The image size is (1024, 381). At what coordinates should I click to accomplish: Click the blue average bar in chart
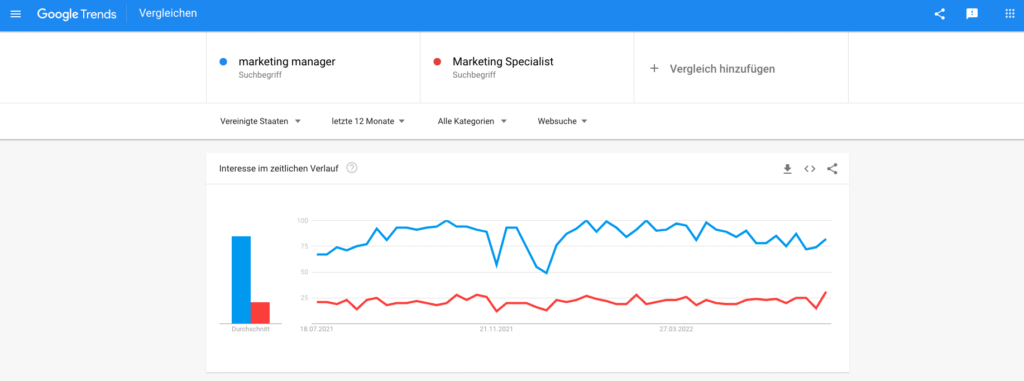pos(241,280)
